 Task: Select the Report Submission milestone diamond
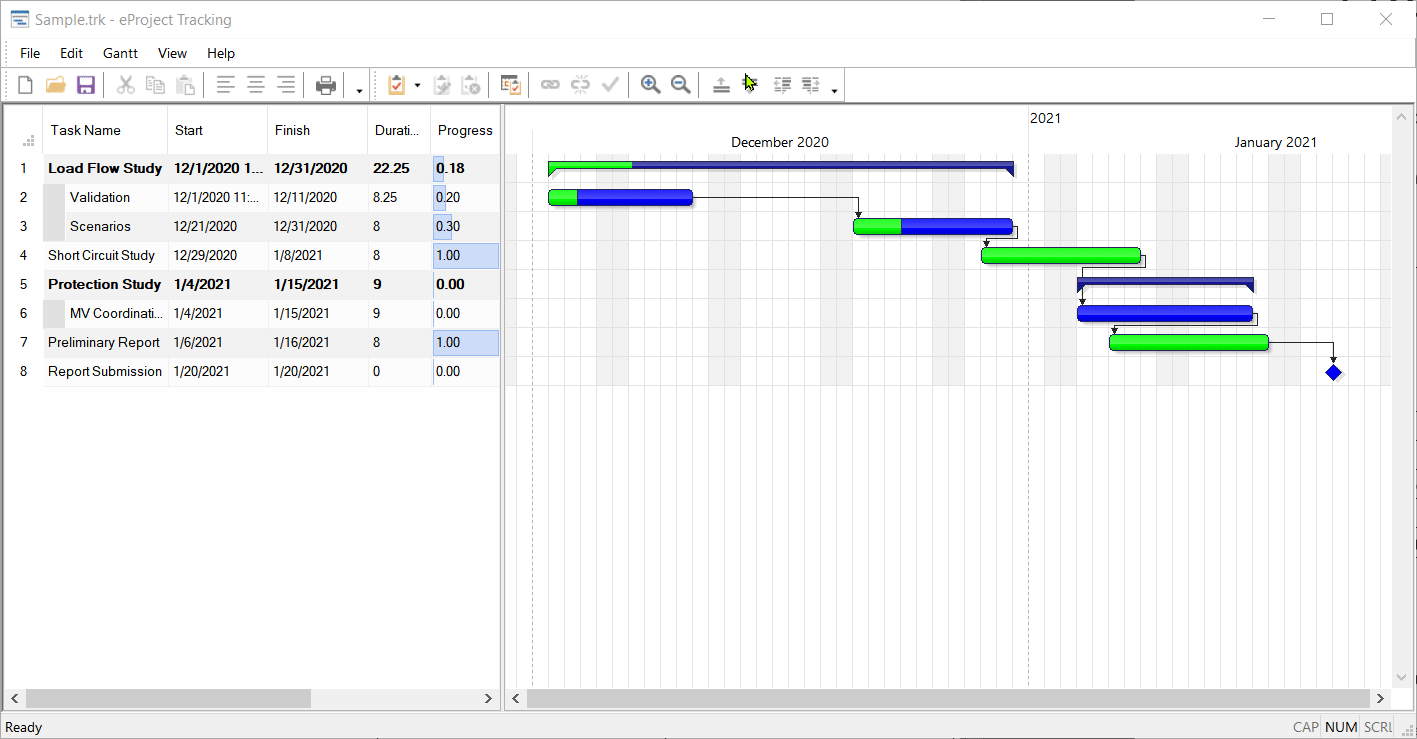1333,371
